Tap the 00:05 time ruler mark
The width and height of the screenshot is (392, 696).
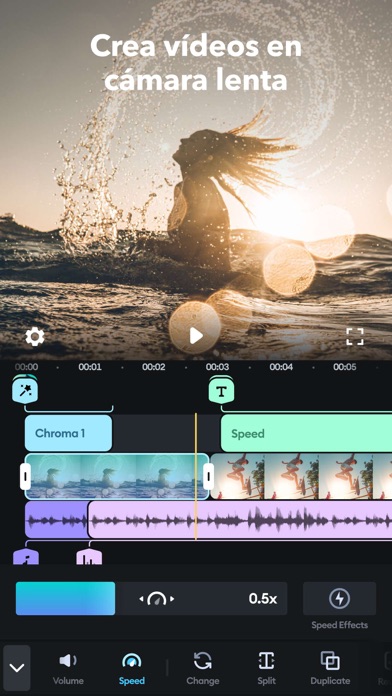(344, 367)
